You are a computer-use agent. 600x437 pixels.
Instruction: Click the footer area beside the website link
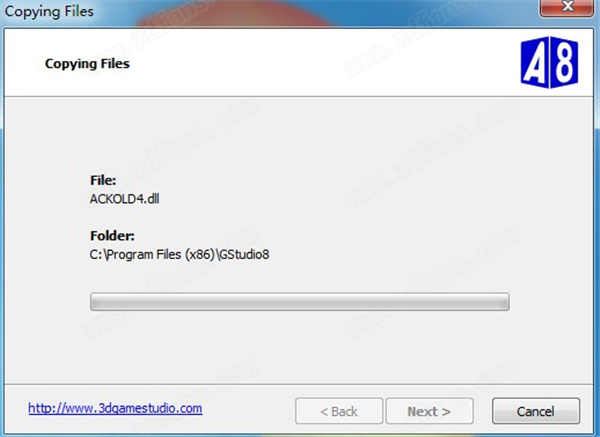(249, 409)
